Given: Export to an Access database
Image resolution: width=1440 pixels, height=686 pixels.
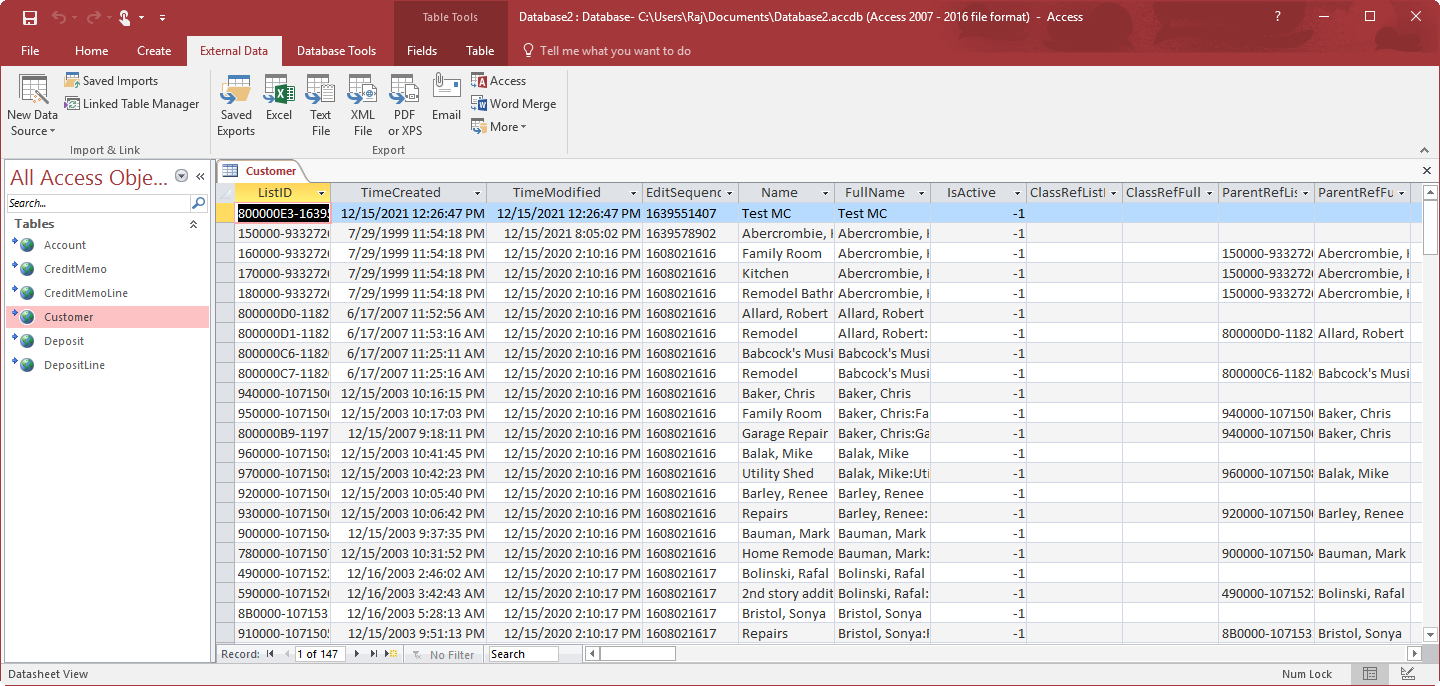Looking at the screenshot, I should 498,81.
